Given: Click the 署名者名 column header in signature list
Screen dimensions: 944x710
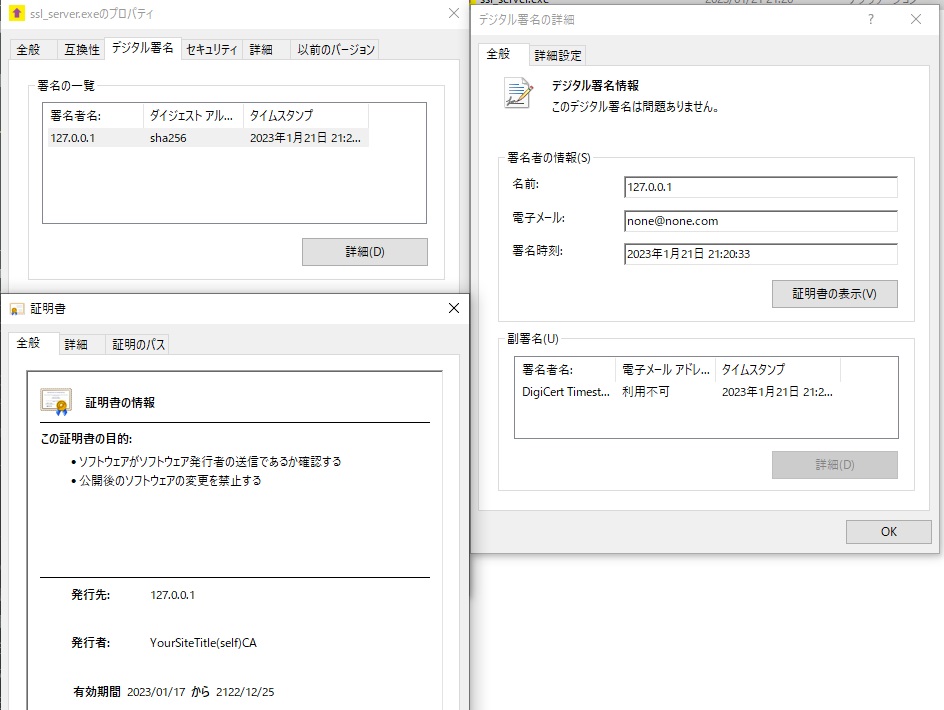Looking at the screenshot, I should coord(93,116).
